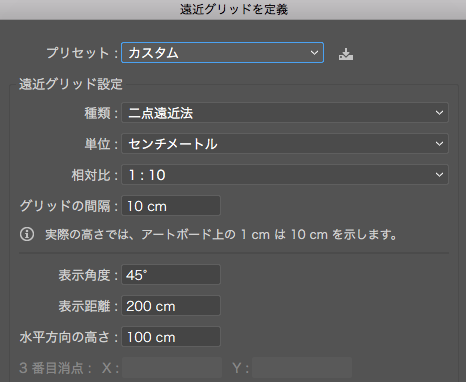Click the グリッドの間隔 field showing 10 cm
The width and height of the screenshot is (466, 382).
click(x=171, y=206)
